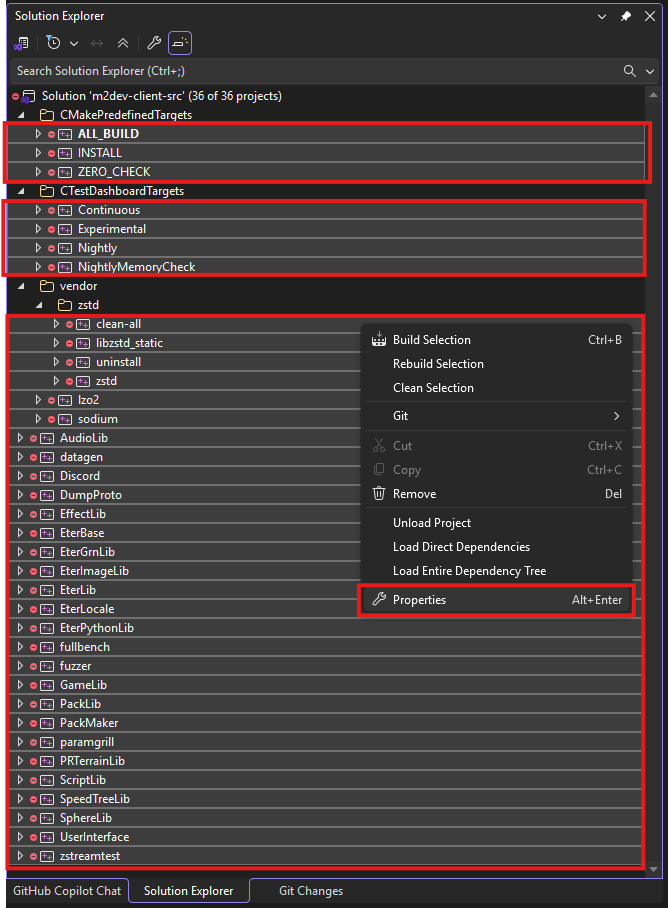
Task: Open the Git submenu in context menu
Action: (497, 416)
